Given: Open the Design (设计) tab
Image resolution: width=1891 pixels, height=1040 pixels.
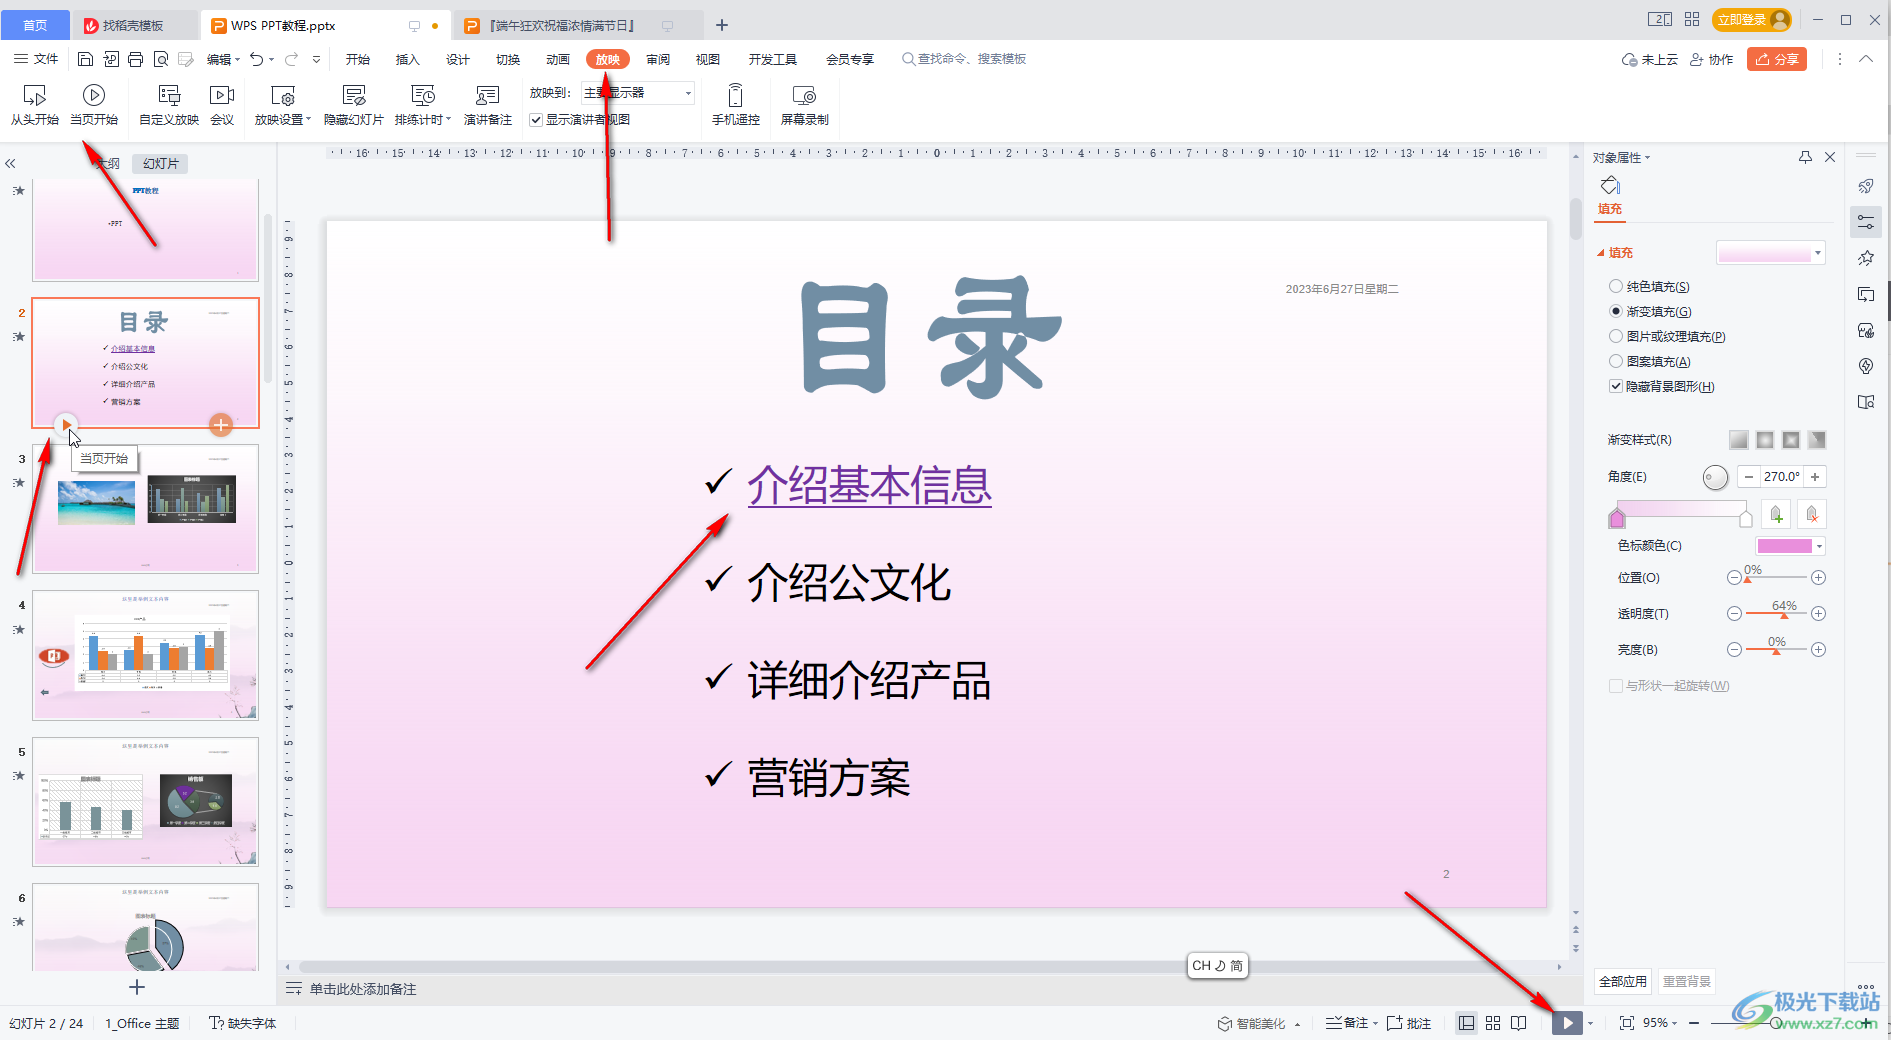Looking at the screenshot, I should [x=458, y=59].
